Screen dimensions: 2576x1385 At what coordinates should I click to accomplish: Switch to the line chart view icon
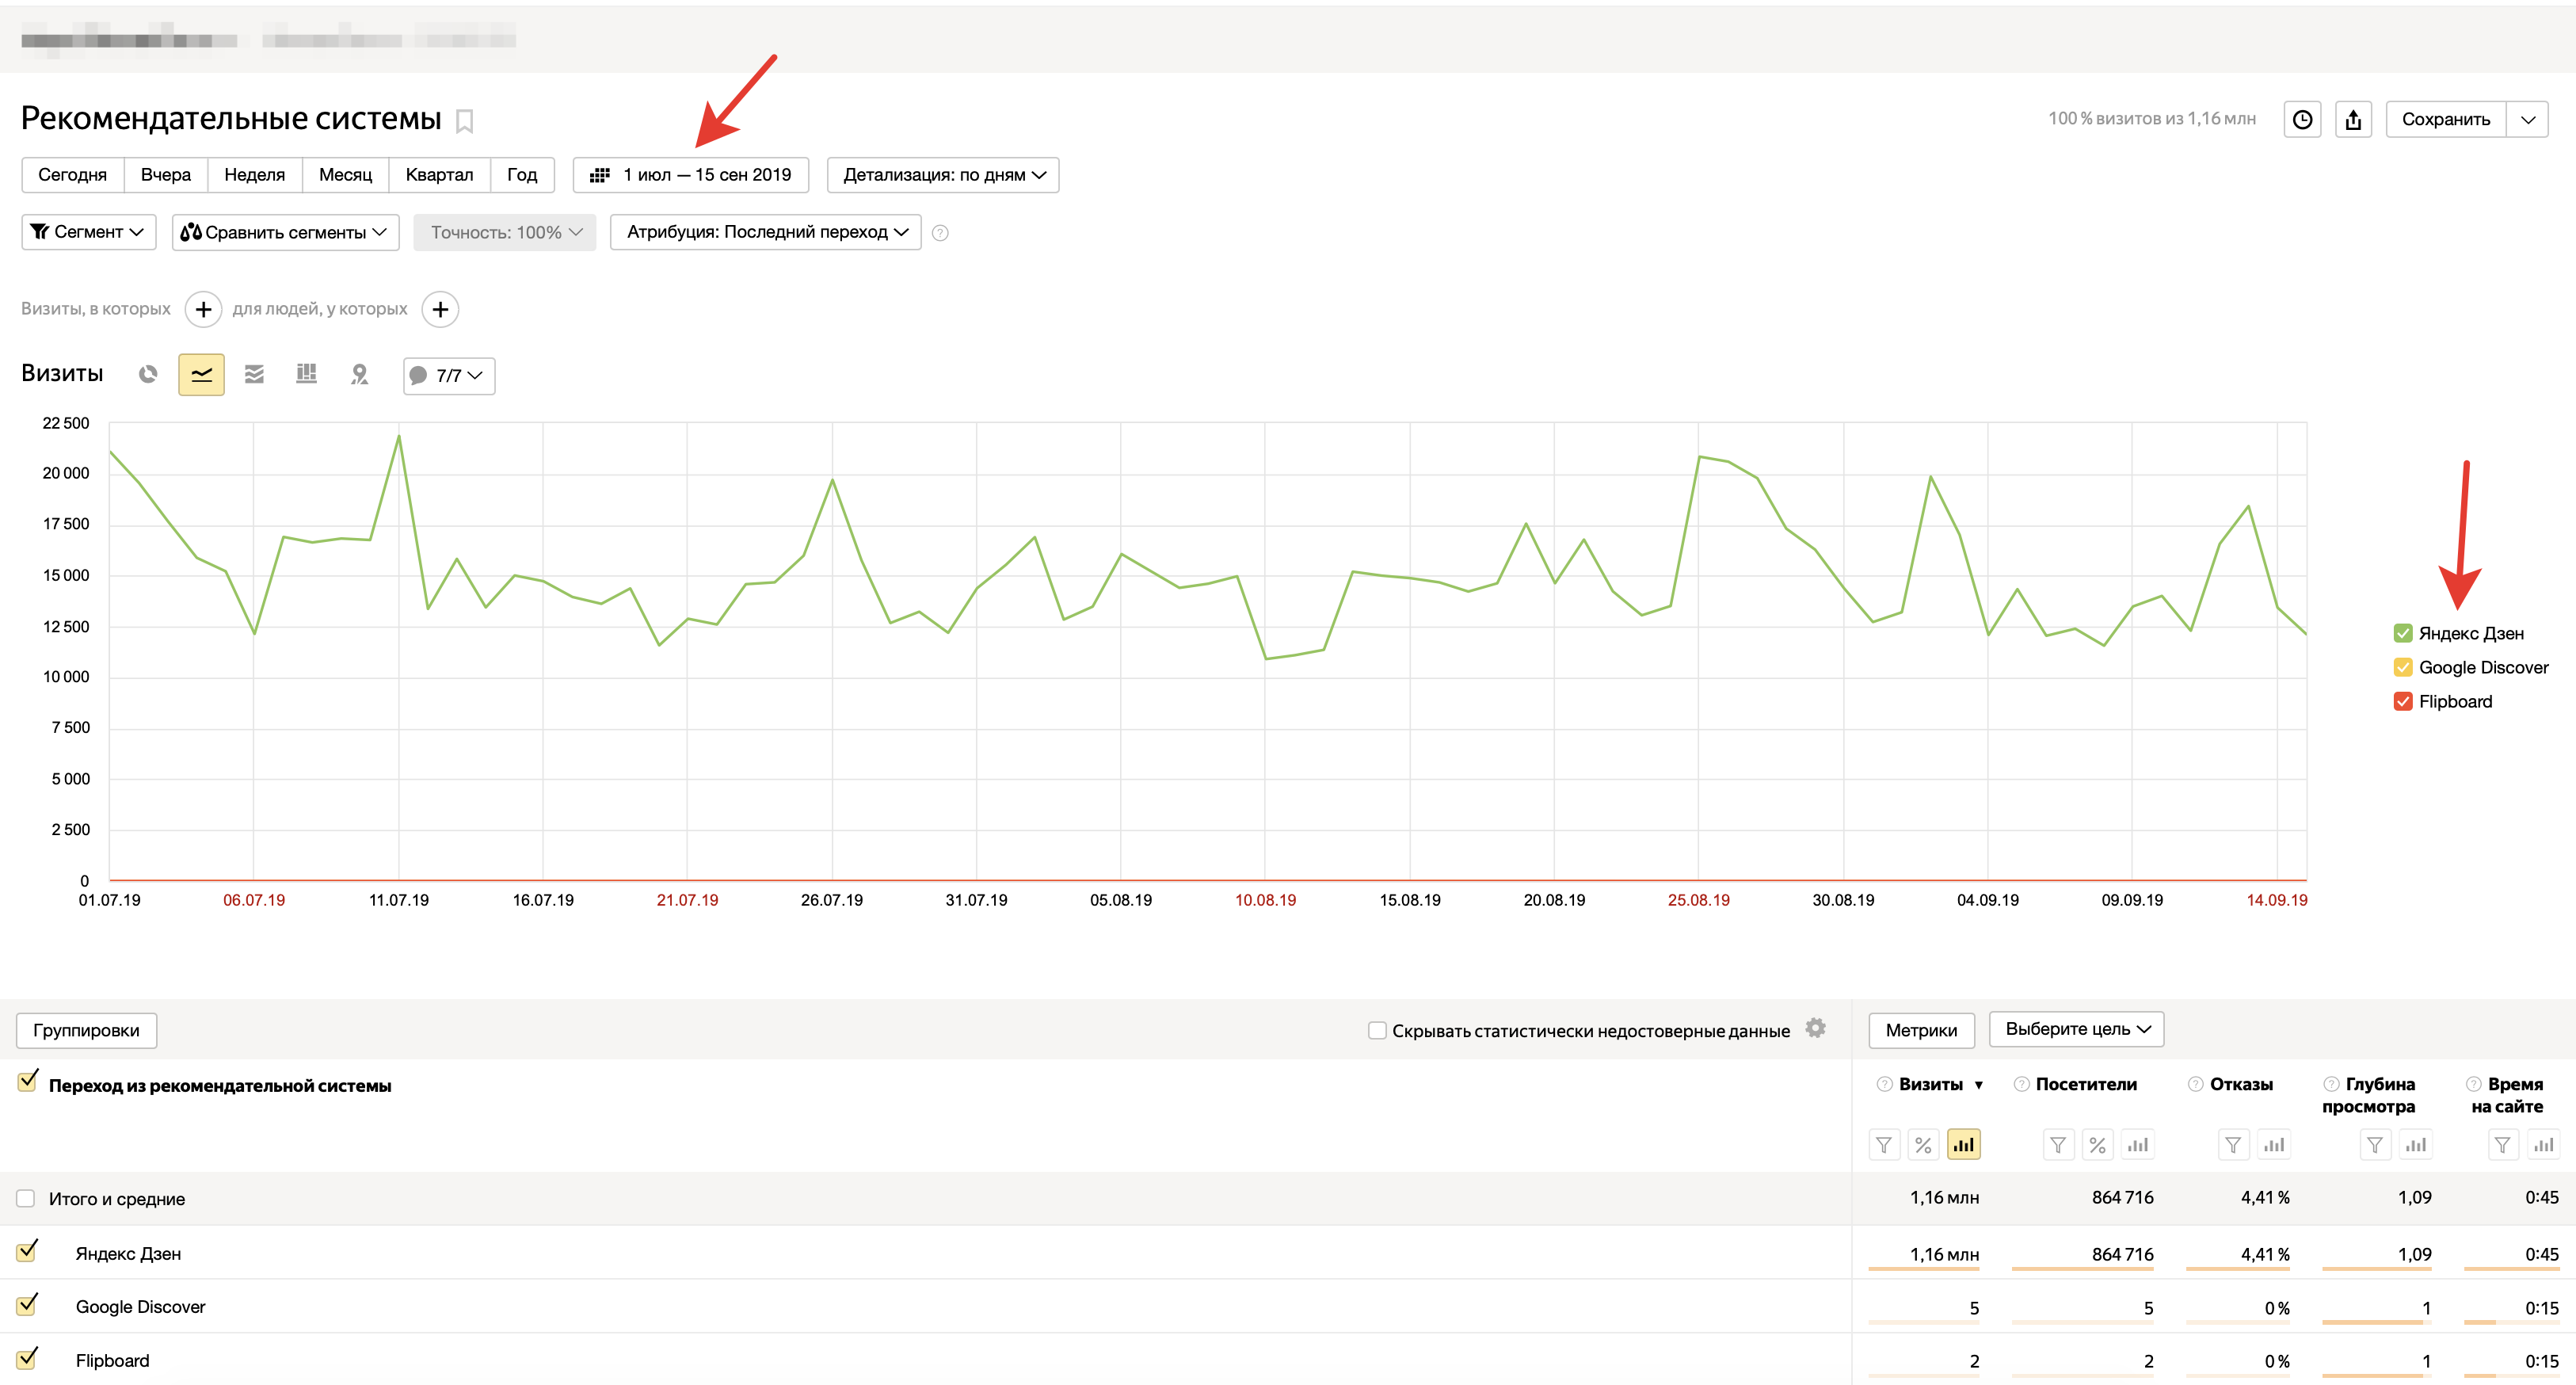pos(201,374)
